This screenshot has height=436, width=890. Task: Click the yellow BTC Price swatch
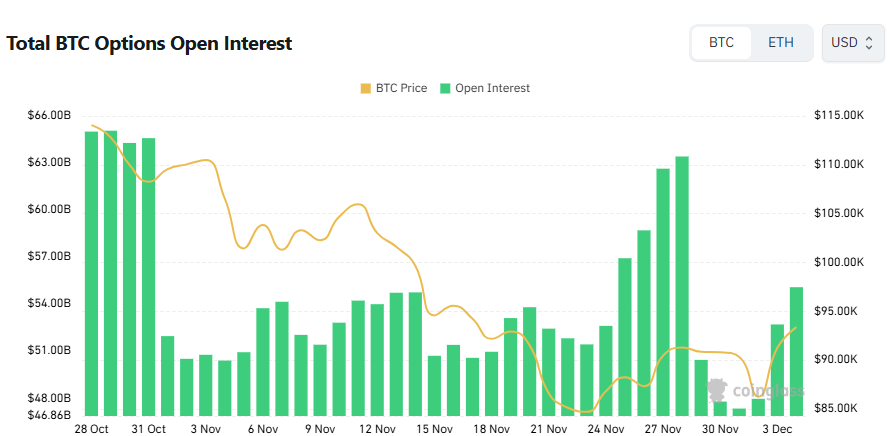pos(365,88)
